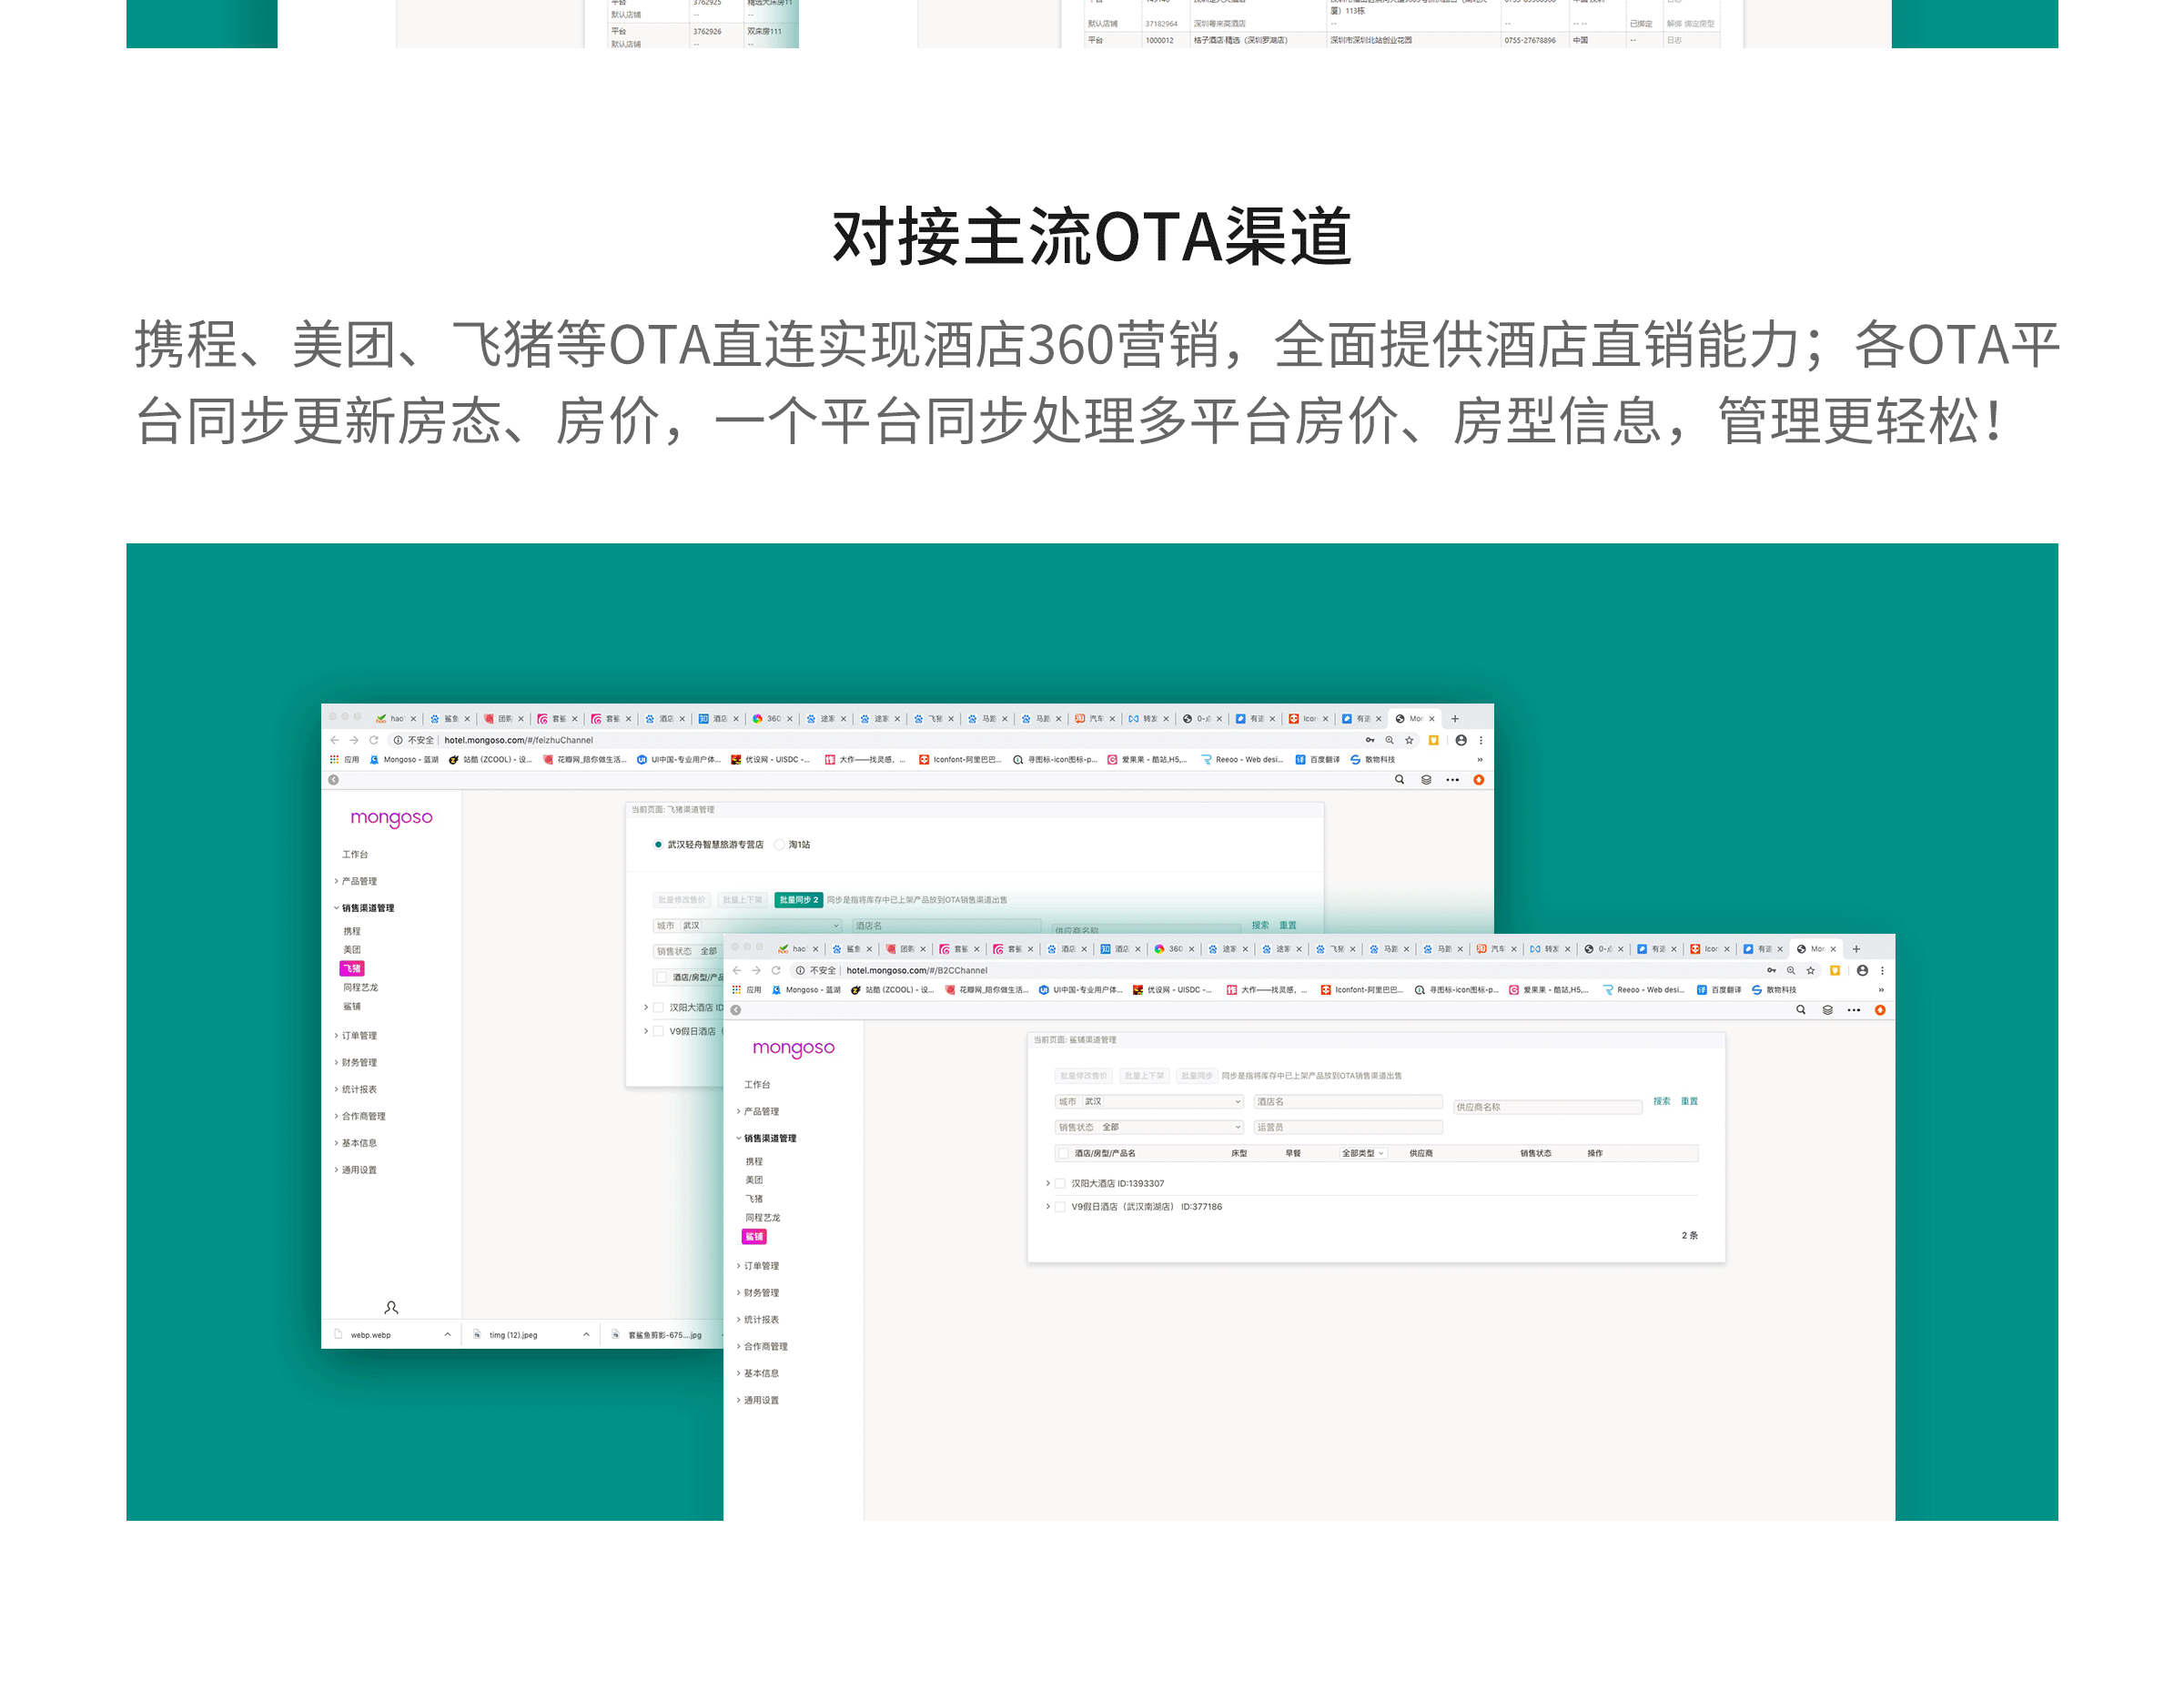Click the bookmark star in B2CChannel address bar
The image size is (2184, 1701).
1811,970
